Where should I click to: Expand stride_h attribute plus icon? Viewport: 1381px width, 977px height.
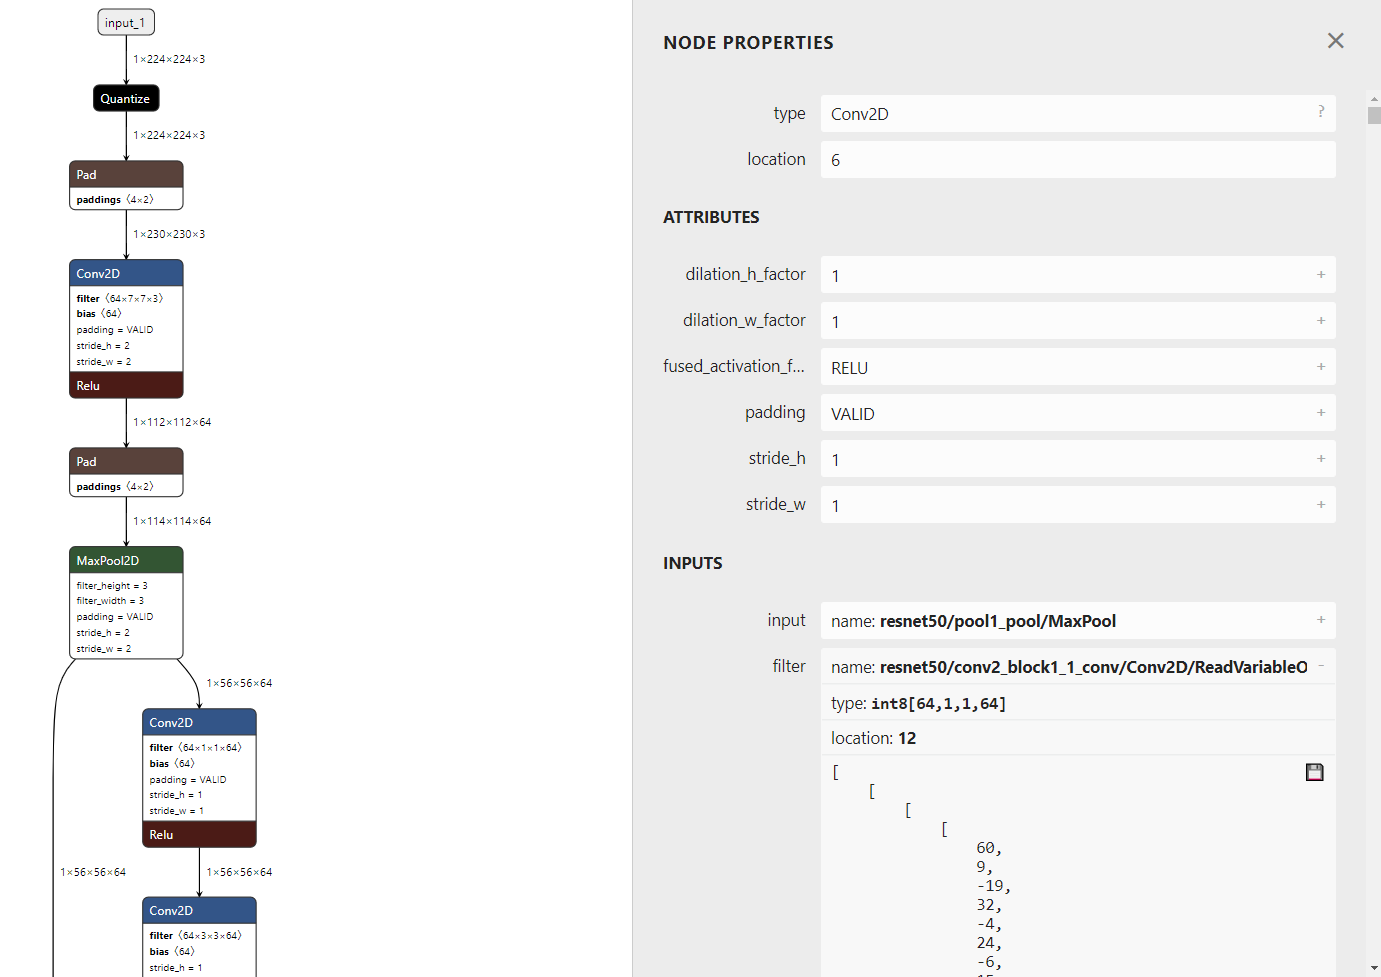(1320, 459)
